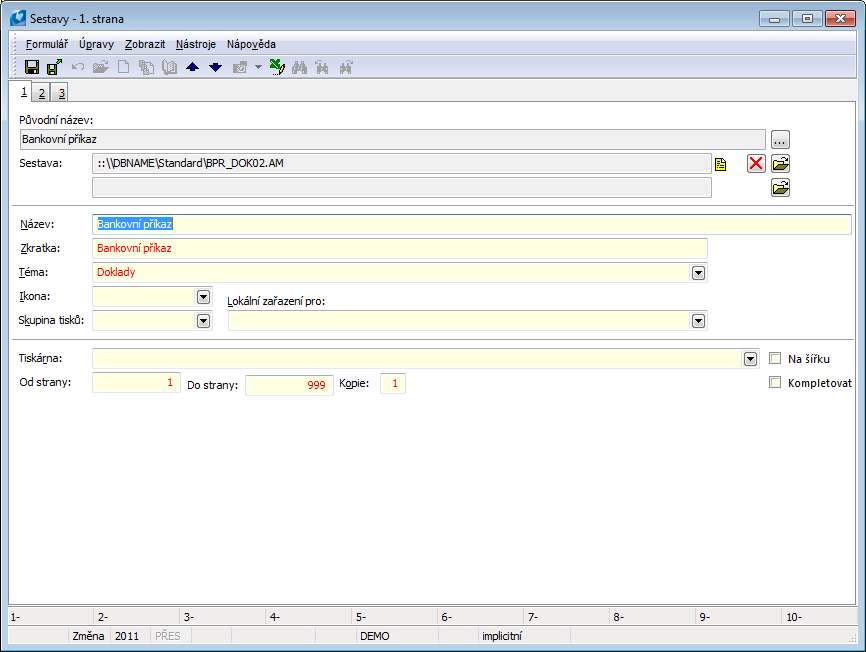Click the empty second path field under Sestava

(x=402, y=188)
